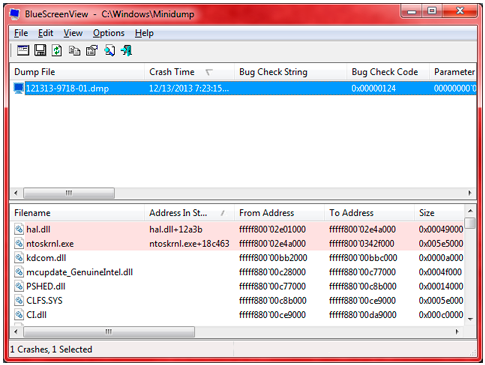Click status bar '1 Crashes, 1 Selected'

click(x=51, y=349)
